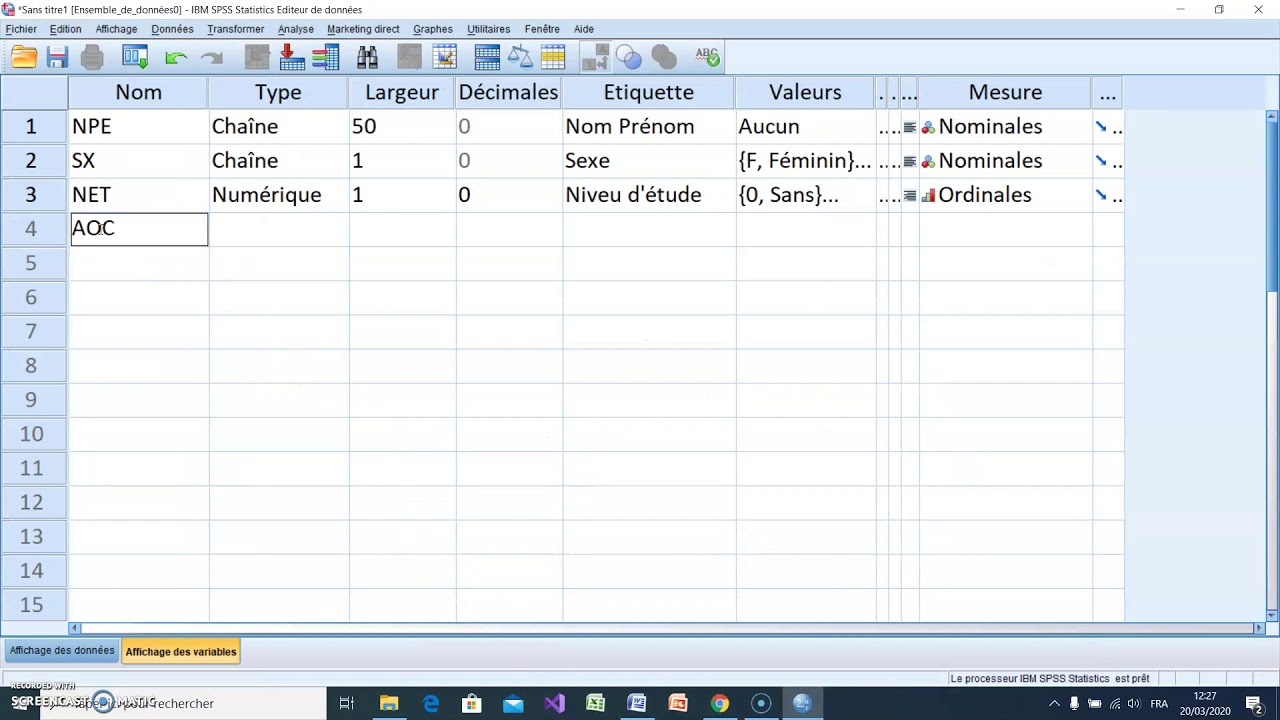The image size is (1280, 720).
Task: Click the Largeur column header
Action: (x=402, y=92)
